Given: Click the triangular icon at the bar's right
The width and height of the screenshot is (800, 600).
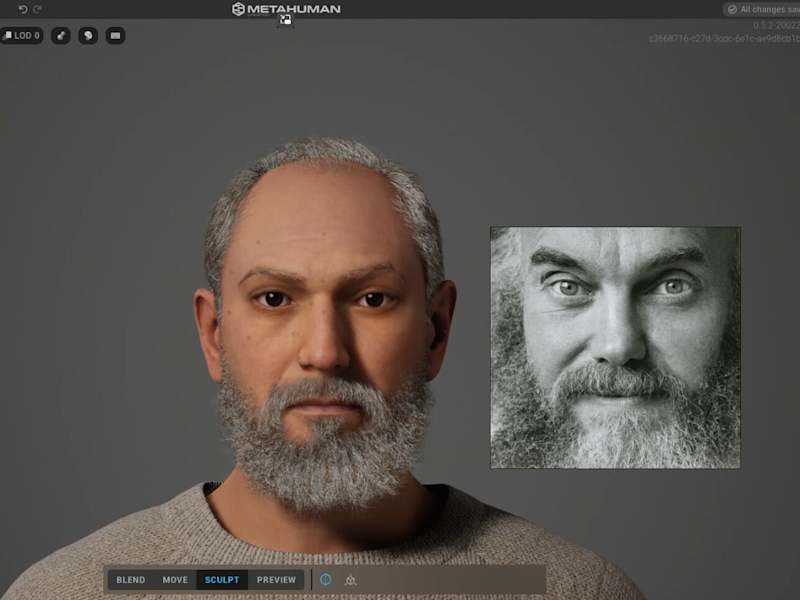Looking at the screenshot, I should pyautogui.click(x=351, y=580).
